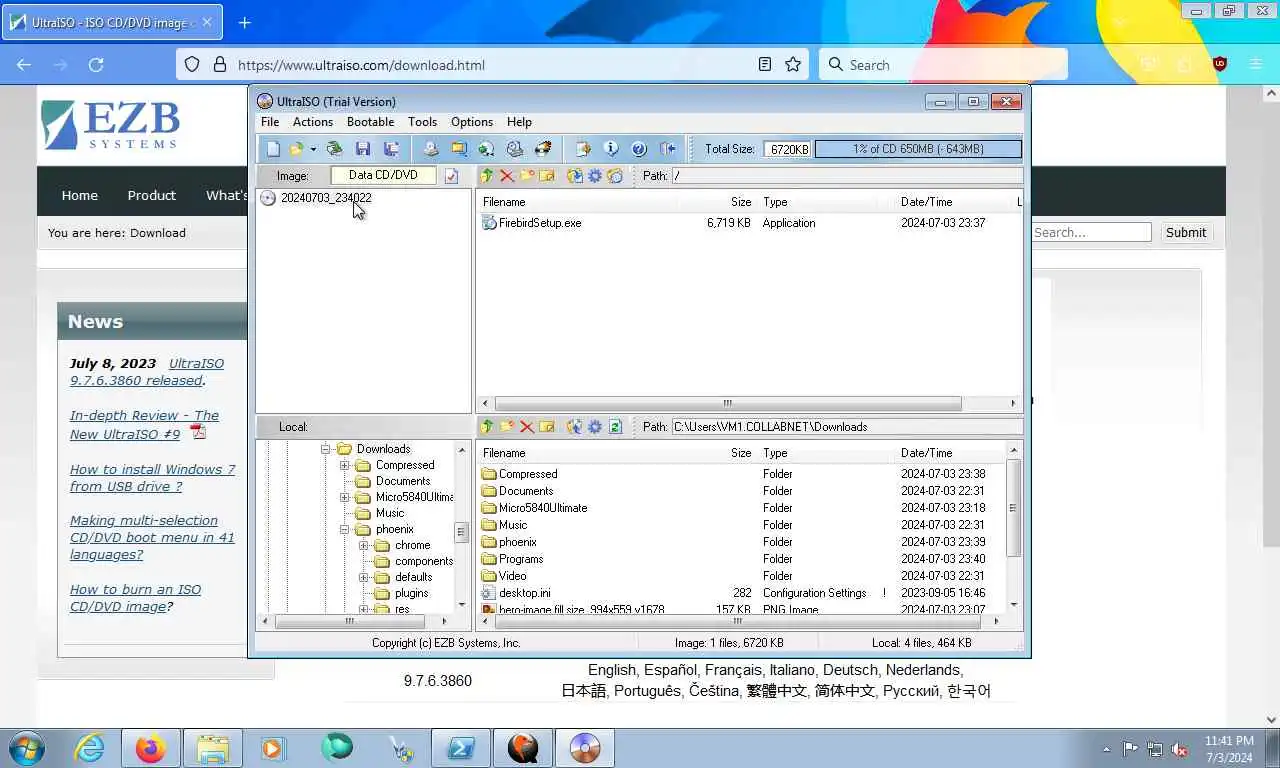
Task: Open the dropdown arrow beside Open icon
Action: pos(312,149)
